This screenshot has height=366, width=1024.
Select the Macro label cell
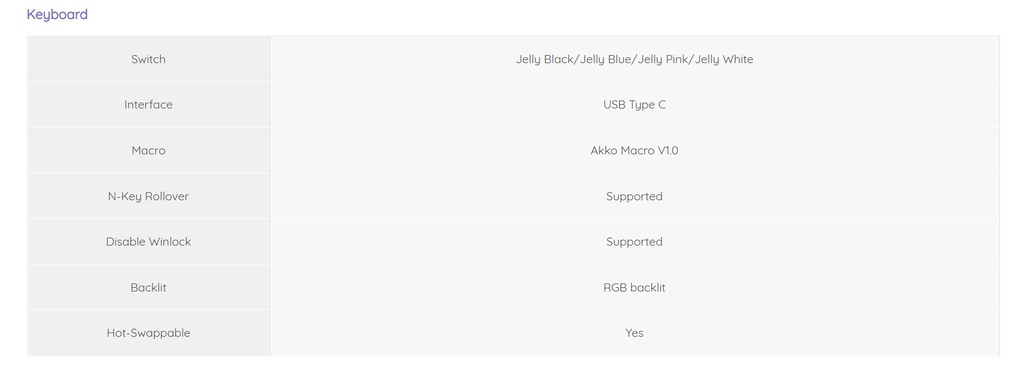(148, 150)
